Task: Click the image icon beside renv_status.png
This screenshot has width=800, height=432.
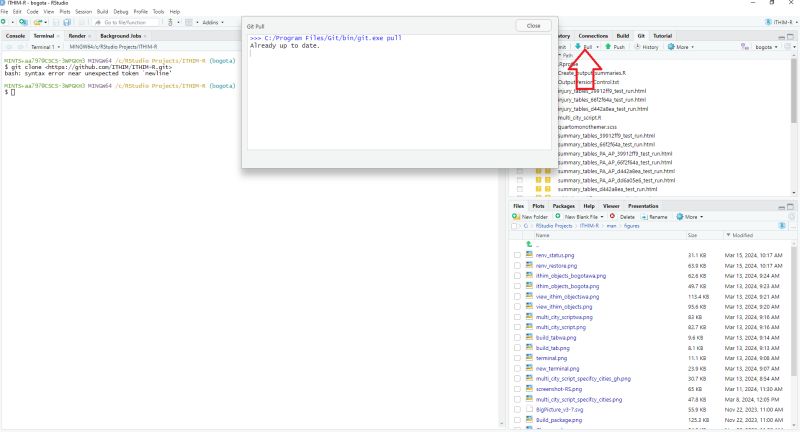Action: pos(529,255)
